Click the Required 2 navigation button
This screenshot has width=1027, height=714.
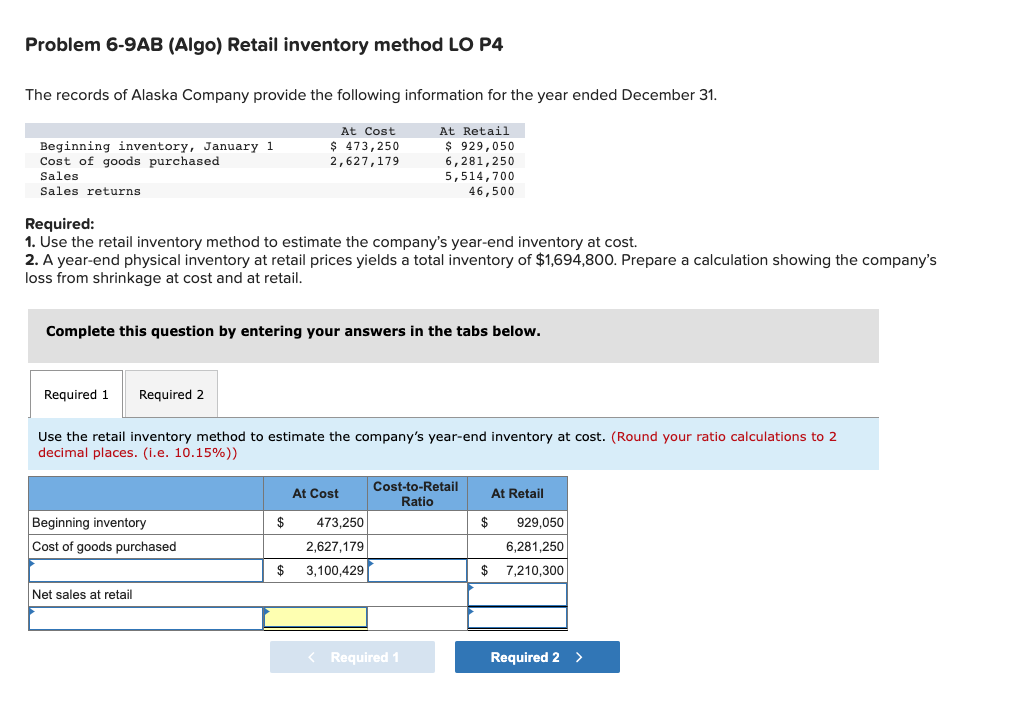pyautogui.click(x=537, y=657)
